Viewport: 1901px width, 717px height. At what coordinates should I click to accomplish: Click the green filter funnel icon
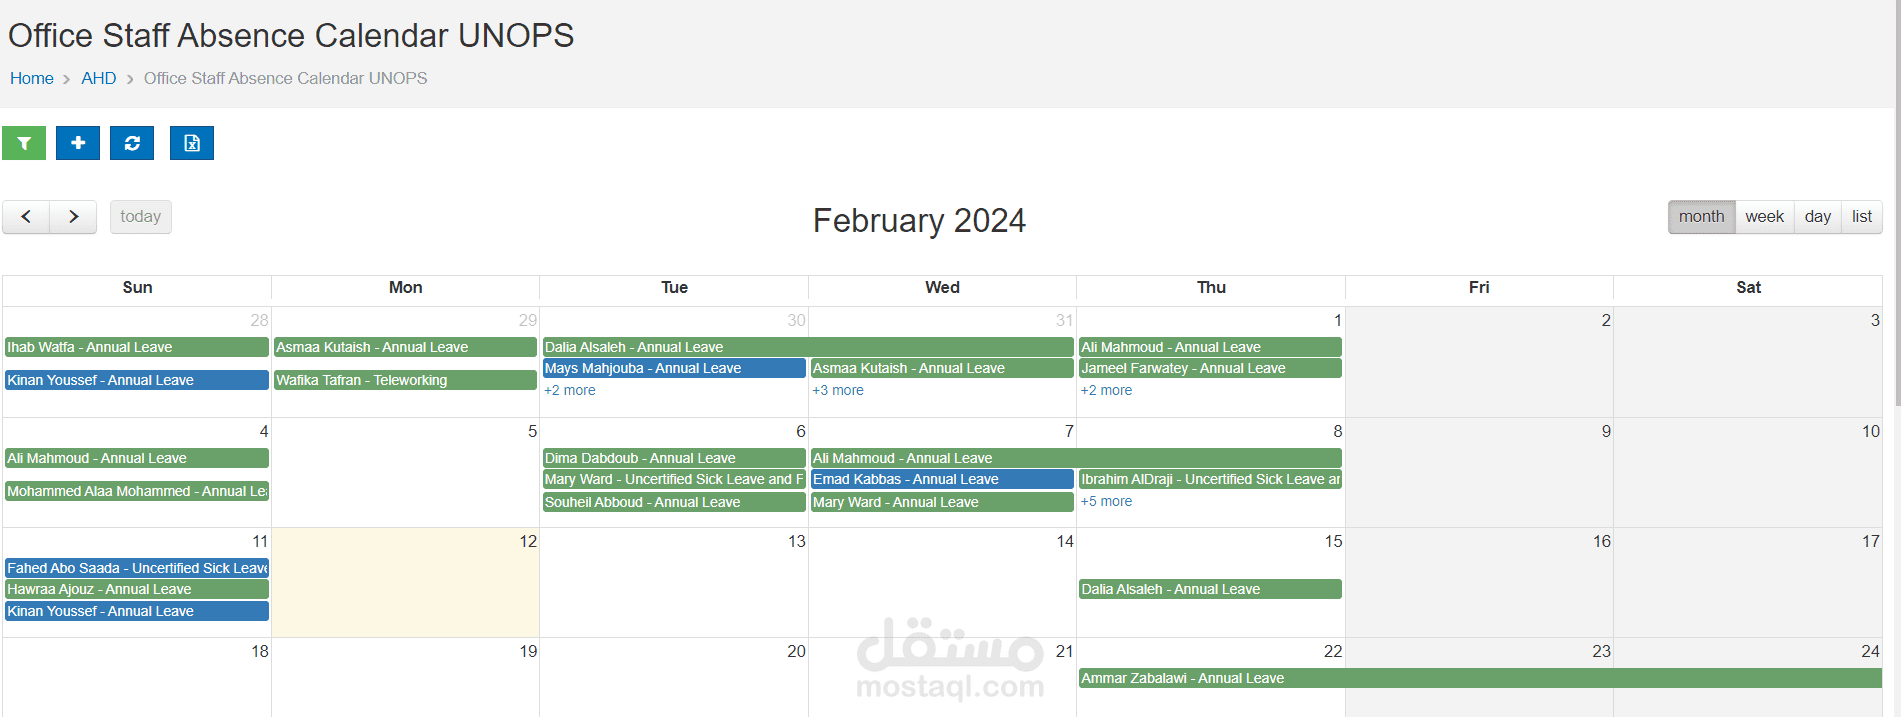coord(24,143)
